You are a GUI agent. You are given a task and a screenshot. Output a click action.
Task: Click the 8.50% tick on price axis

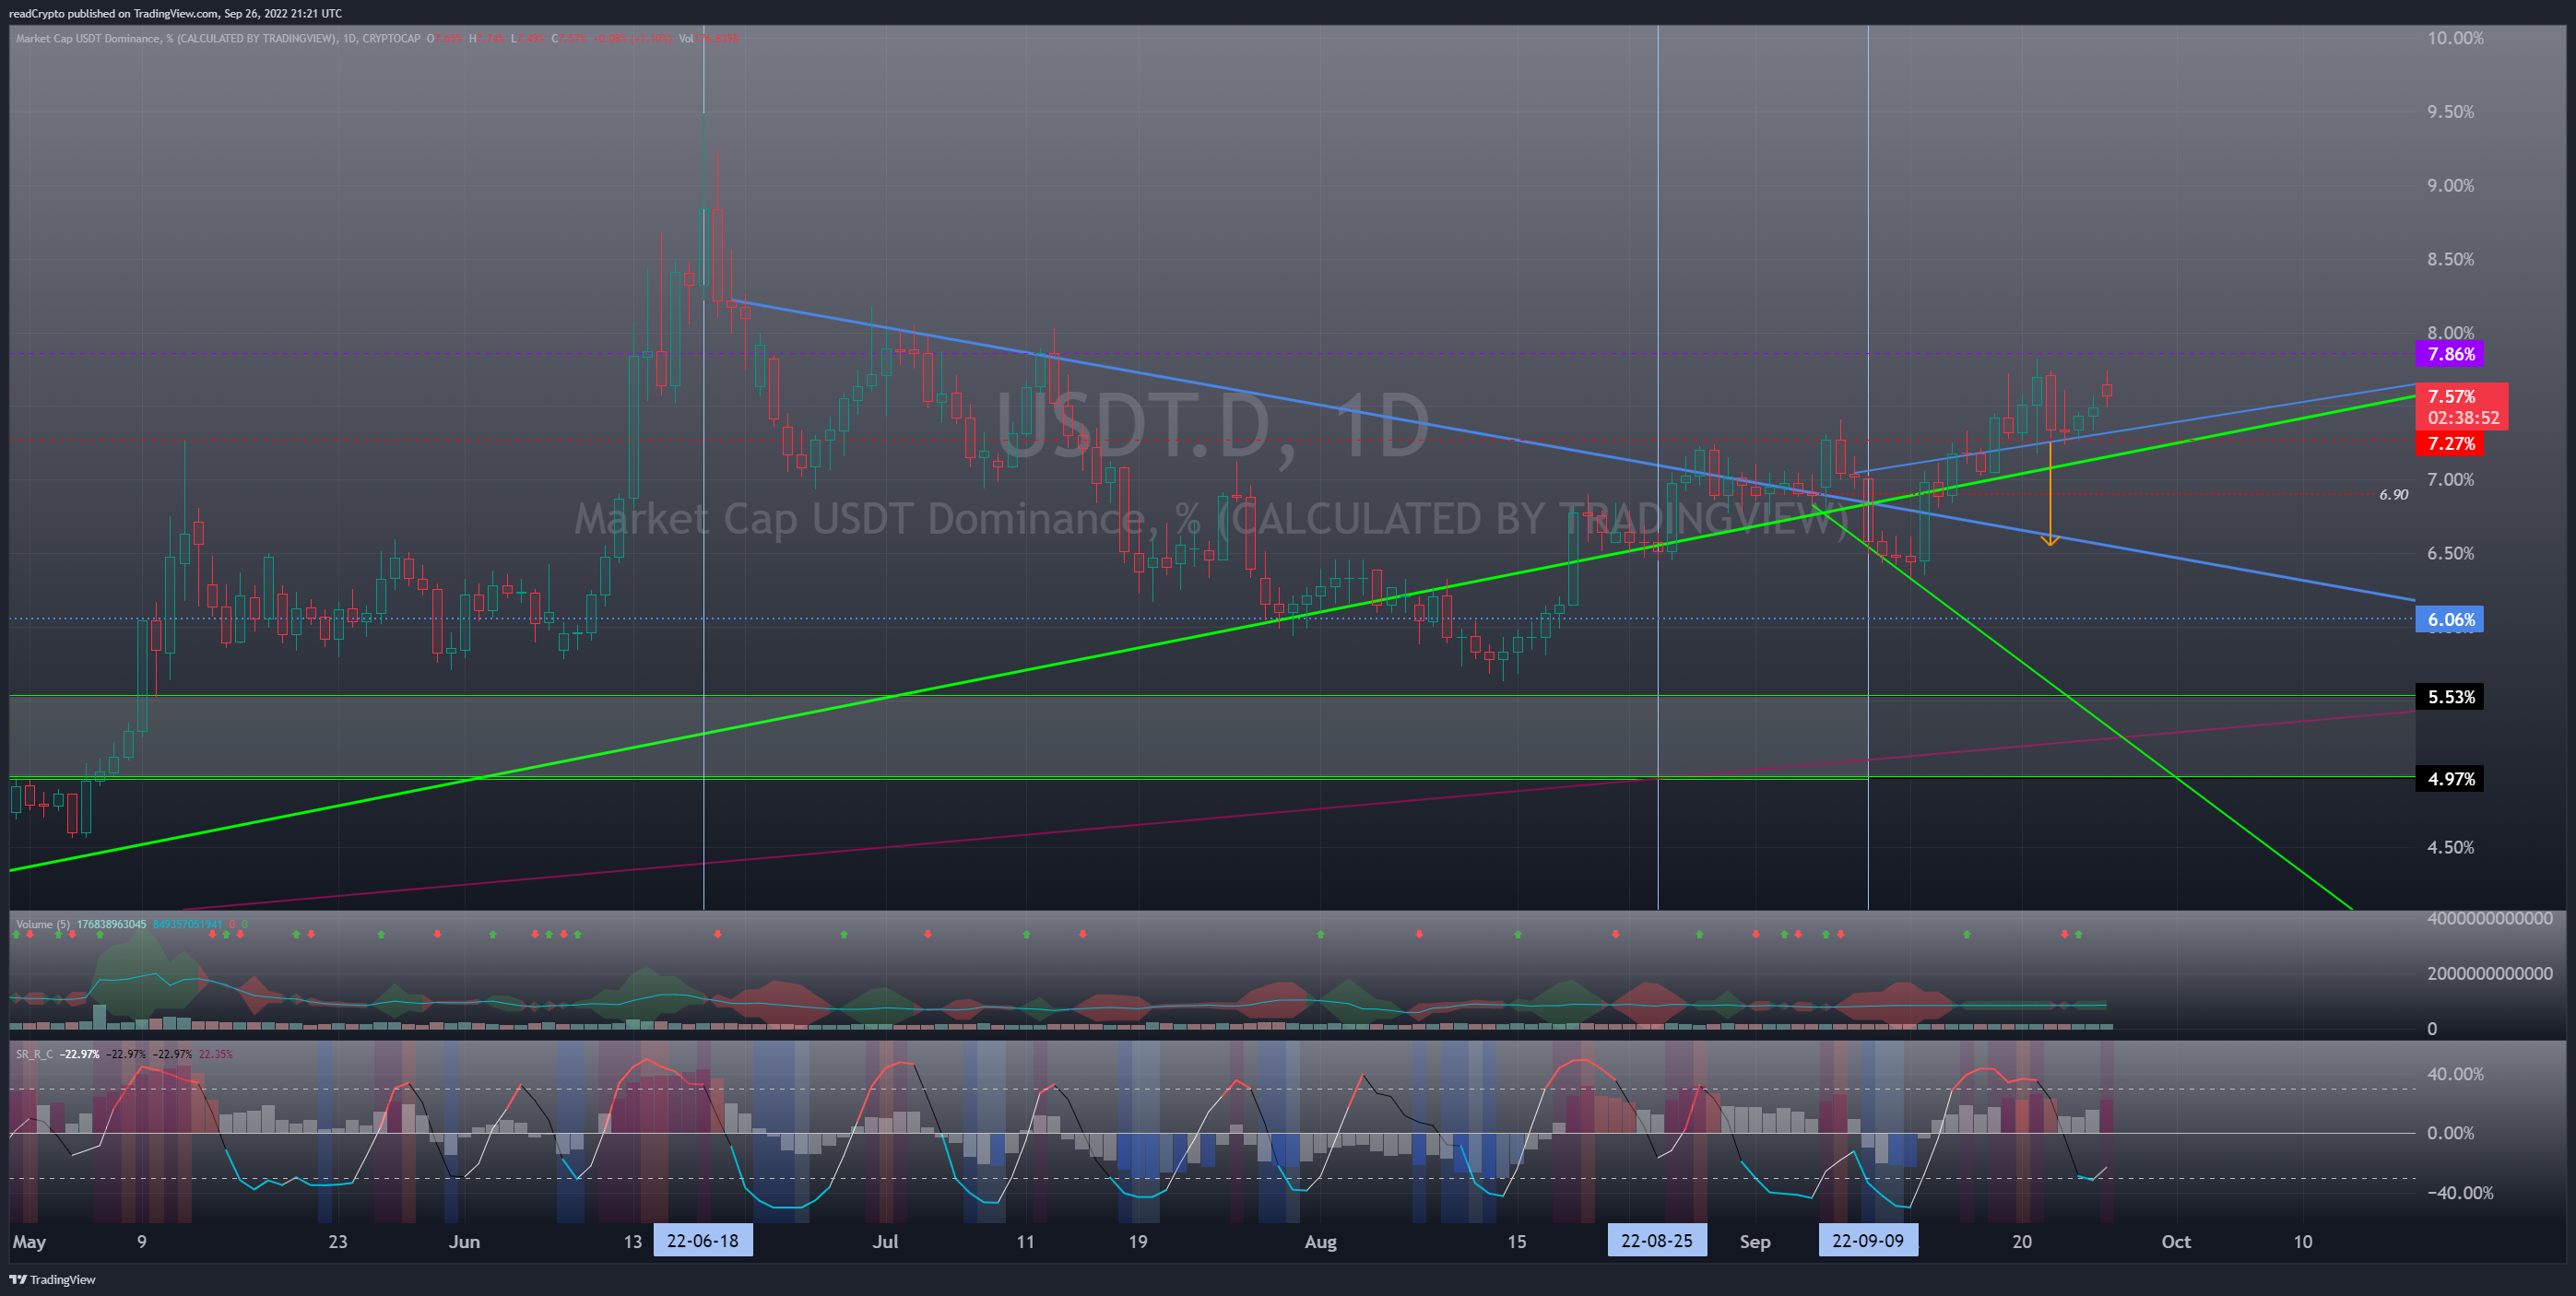[2451, 259]
